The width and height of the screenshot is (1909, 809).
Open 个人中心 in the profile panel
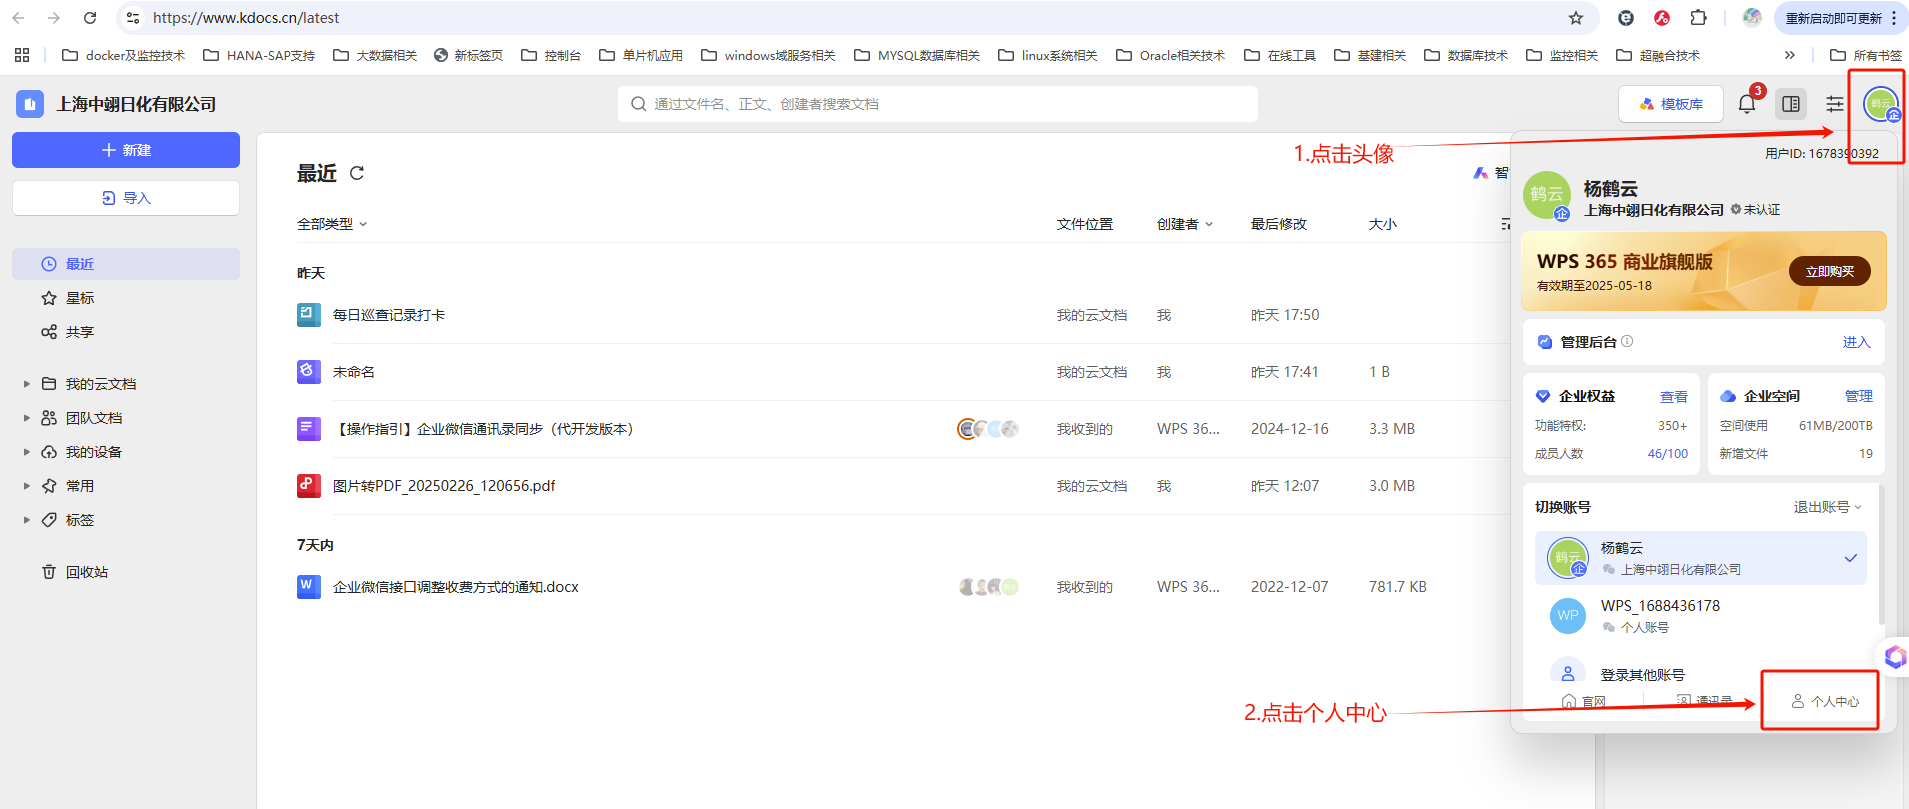coord(1825,702)
